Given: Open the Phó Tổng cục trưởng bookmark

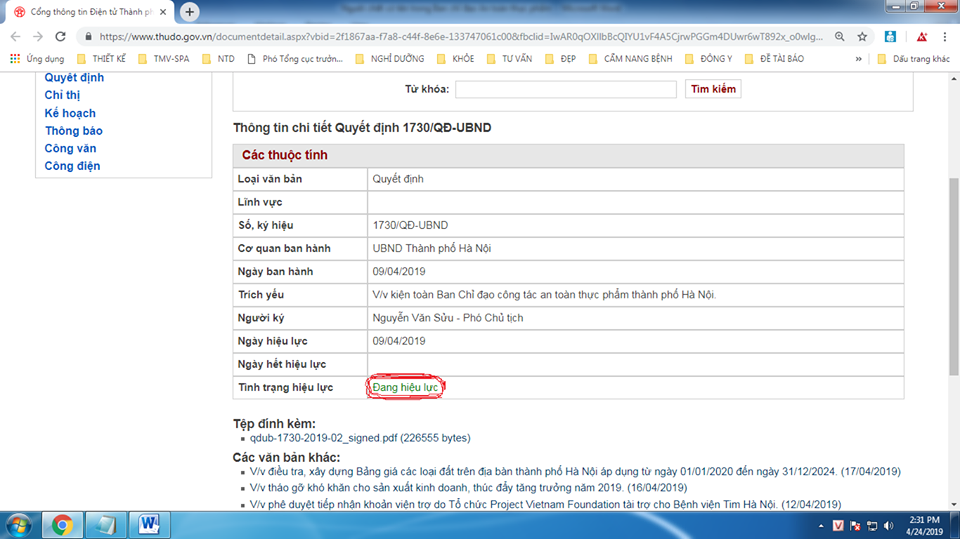Looking at the screenshot, I should click(x=294, y=59).
